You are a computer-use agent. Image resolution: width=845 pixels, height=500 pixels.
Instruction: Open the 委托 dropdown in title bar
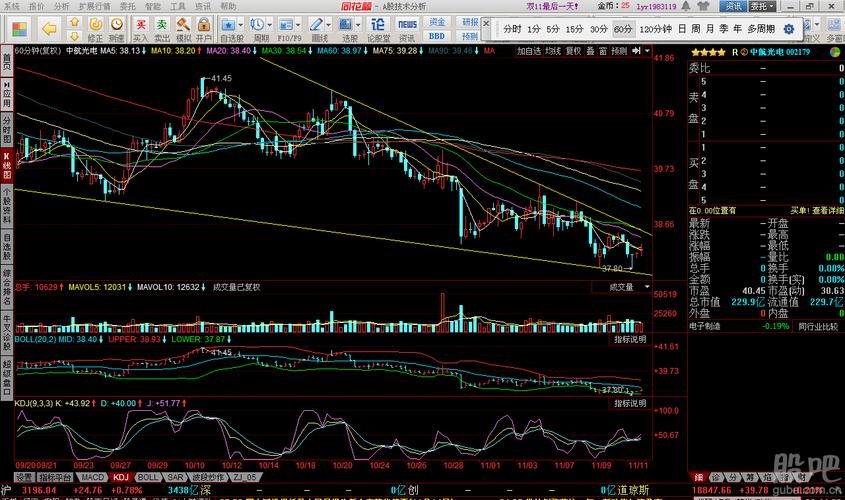point(762,6)
